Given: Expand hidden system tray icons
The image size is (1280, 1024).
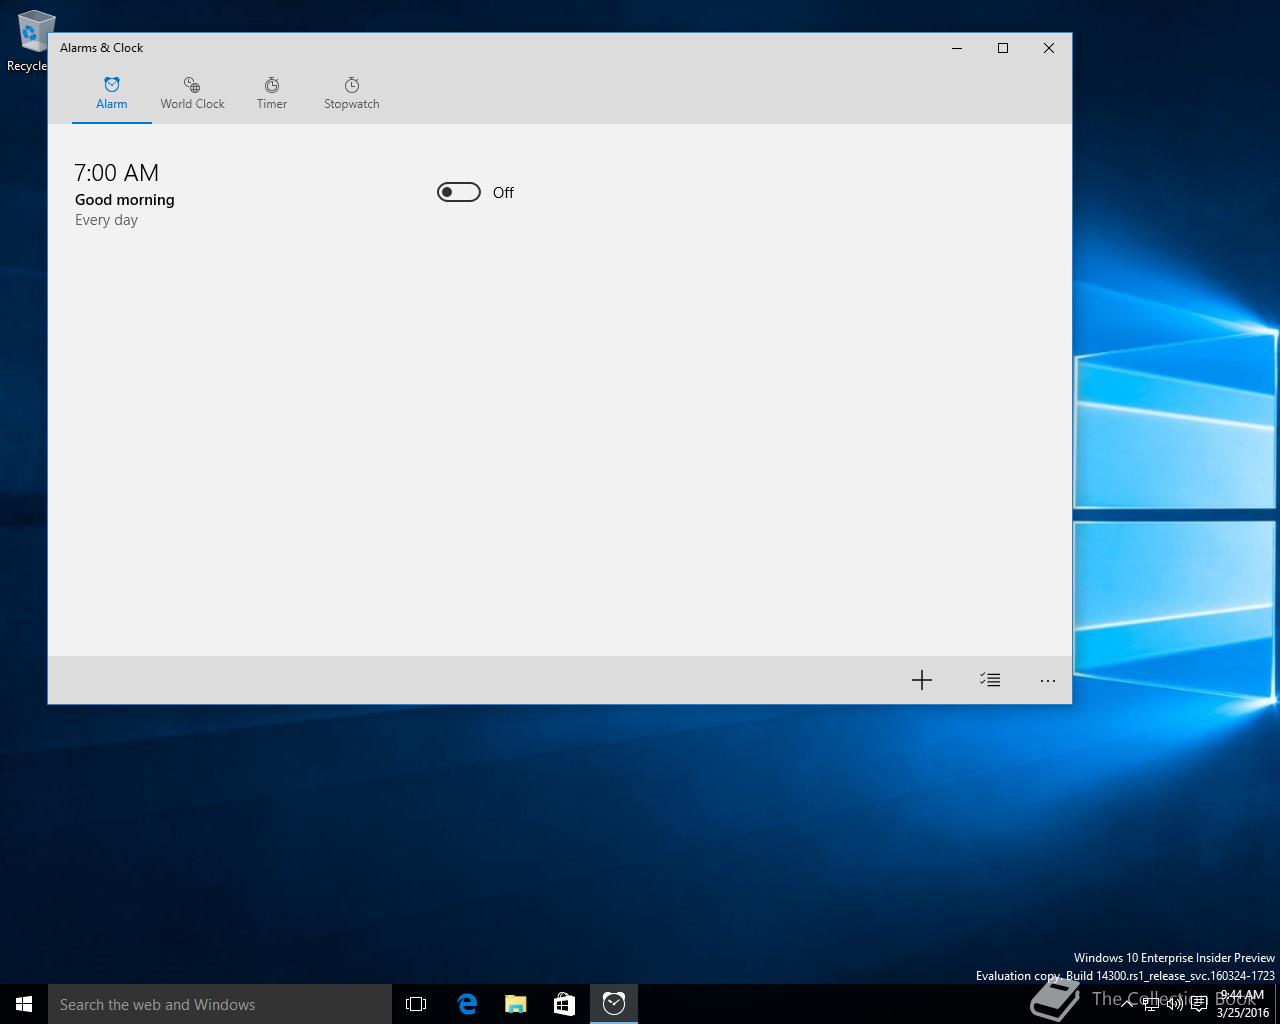Looking at the screenshot, I should (1127, 1004).
